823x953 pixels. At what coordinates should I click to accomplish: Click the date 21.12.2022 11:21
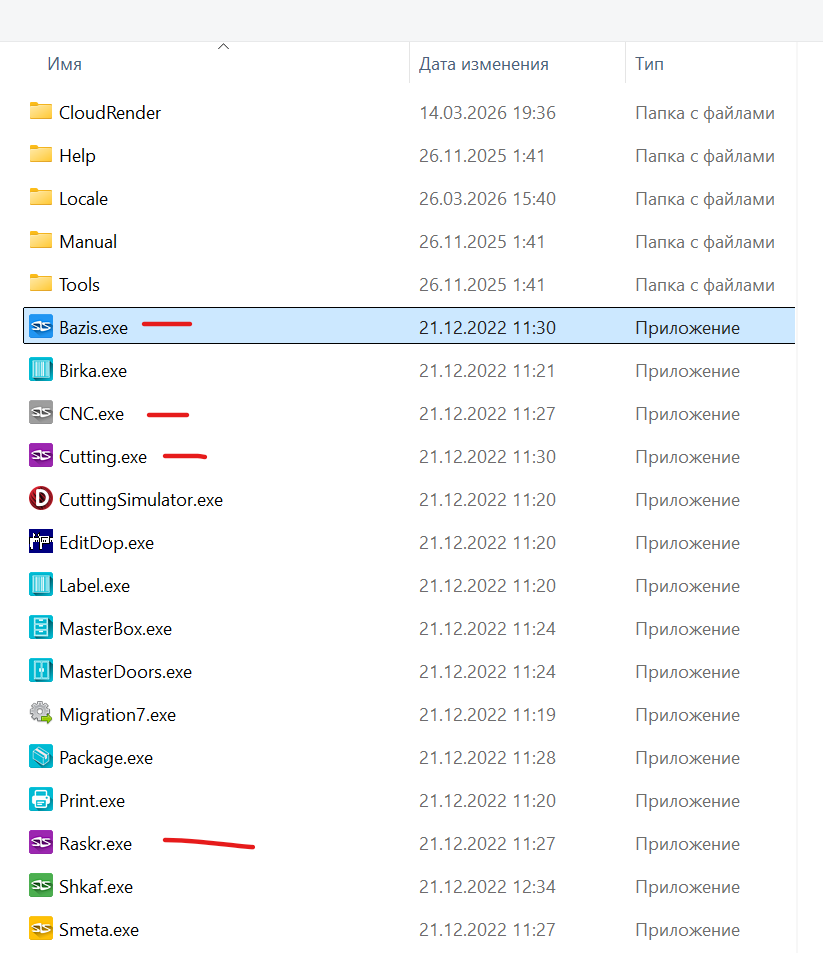[487, 371]
